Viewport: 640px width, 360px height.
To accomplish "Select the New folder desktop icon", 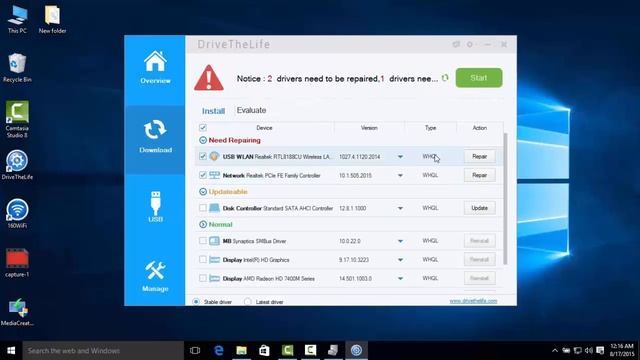I will pyautogui.click(x=52, y=19).
